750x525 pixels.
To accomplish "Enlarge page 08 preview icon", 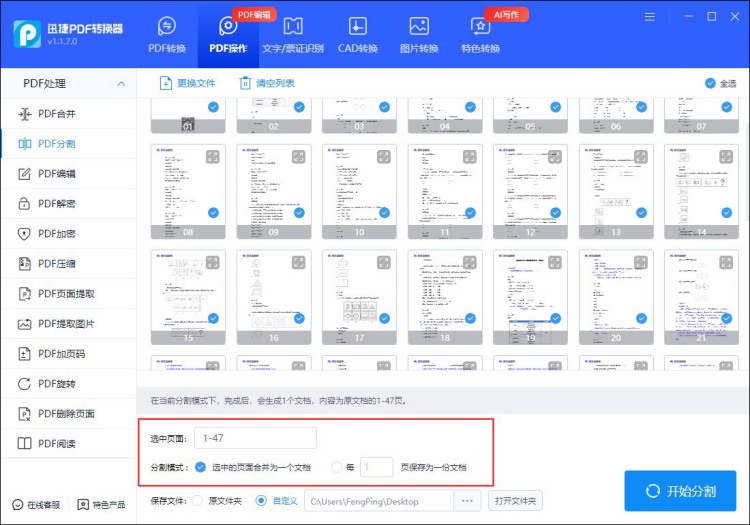I will coord(213,157).
